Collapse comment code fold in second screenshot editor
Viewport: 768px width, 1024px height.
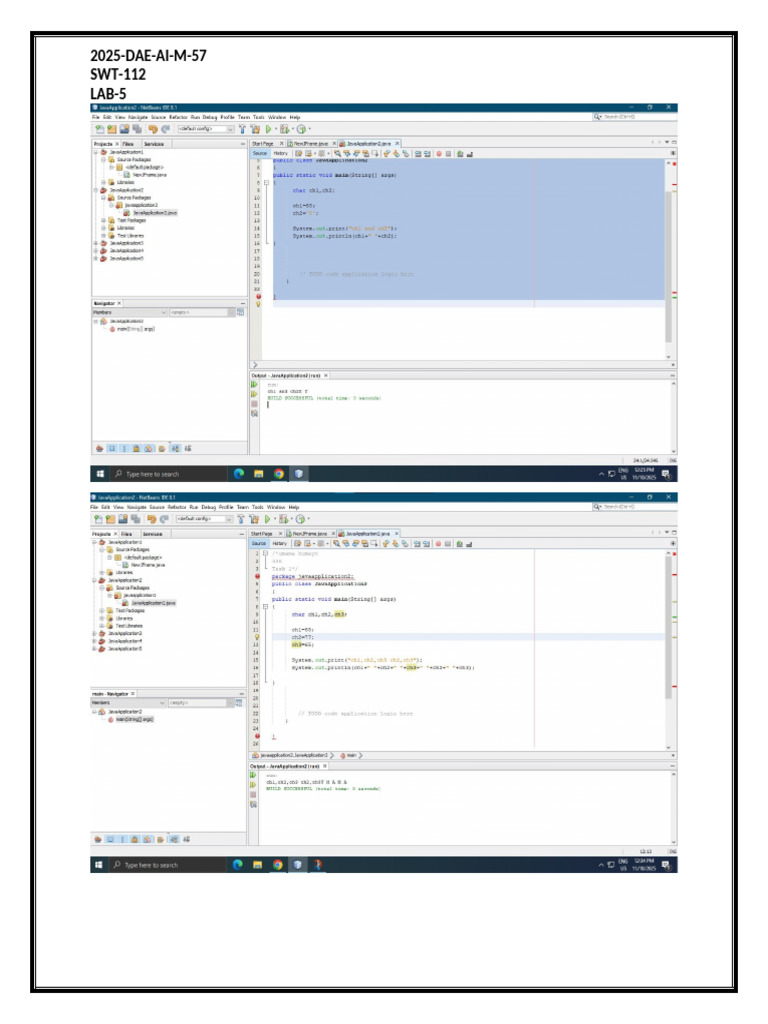click(x=265, y=553)
